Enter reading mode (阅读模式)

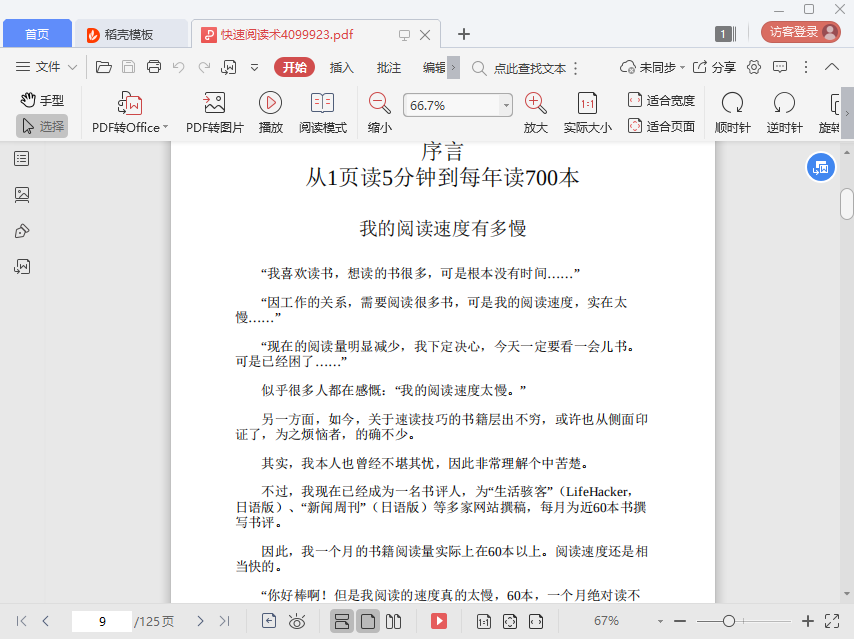322,113
